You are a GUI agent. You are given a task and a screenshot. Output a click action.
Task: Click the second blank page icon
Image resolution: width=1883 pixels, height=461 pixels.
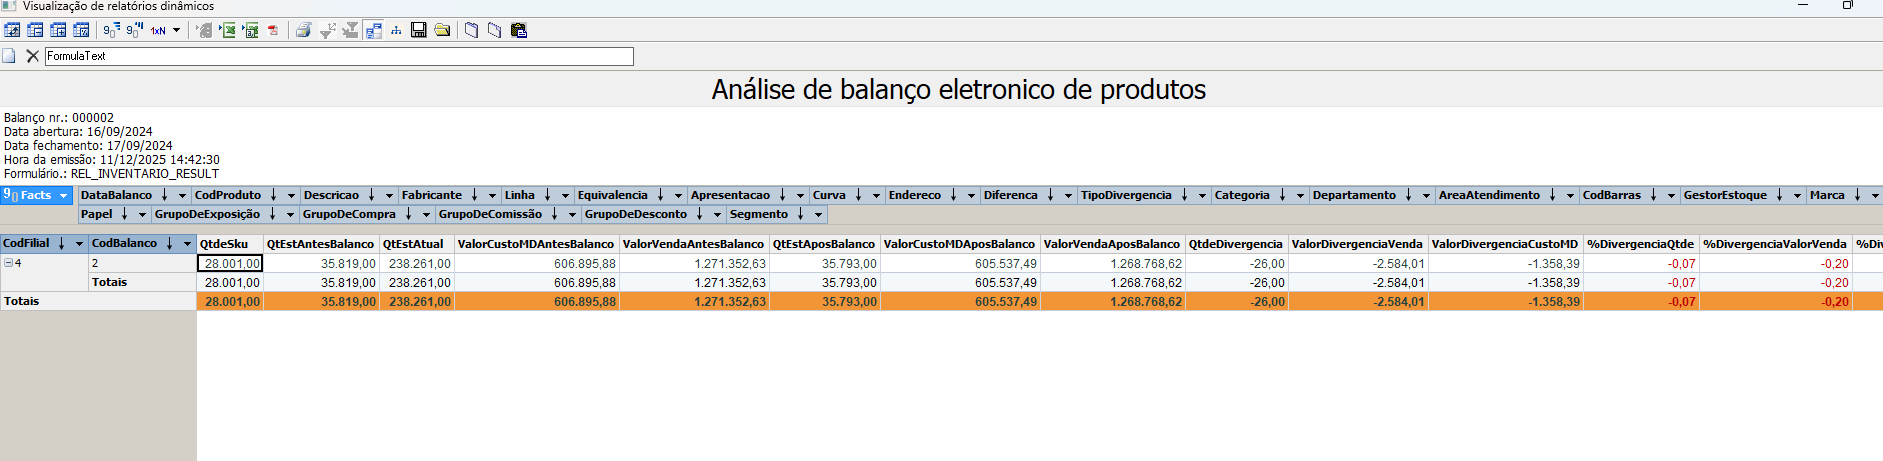coord(495,30)
